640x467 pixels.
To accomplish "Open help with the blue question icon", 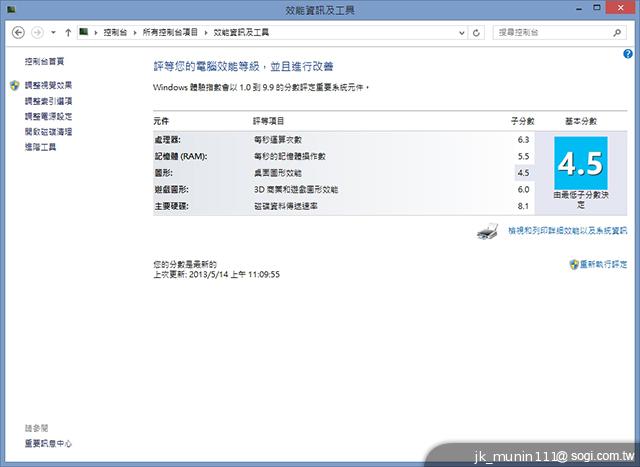I will [628, 53].
